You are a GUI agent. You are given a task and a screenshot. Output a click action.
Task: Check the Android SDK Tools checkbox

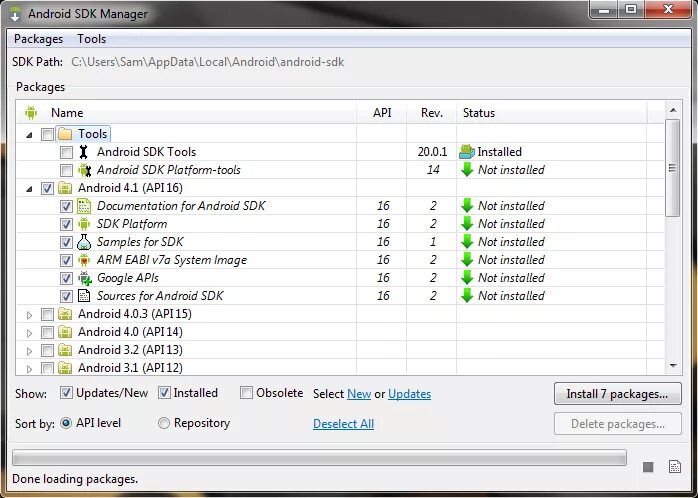pos(66,153)
